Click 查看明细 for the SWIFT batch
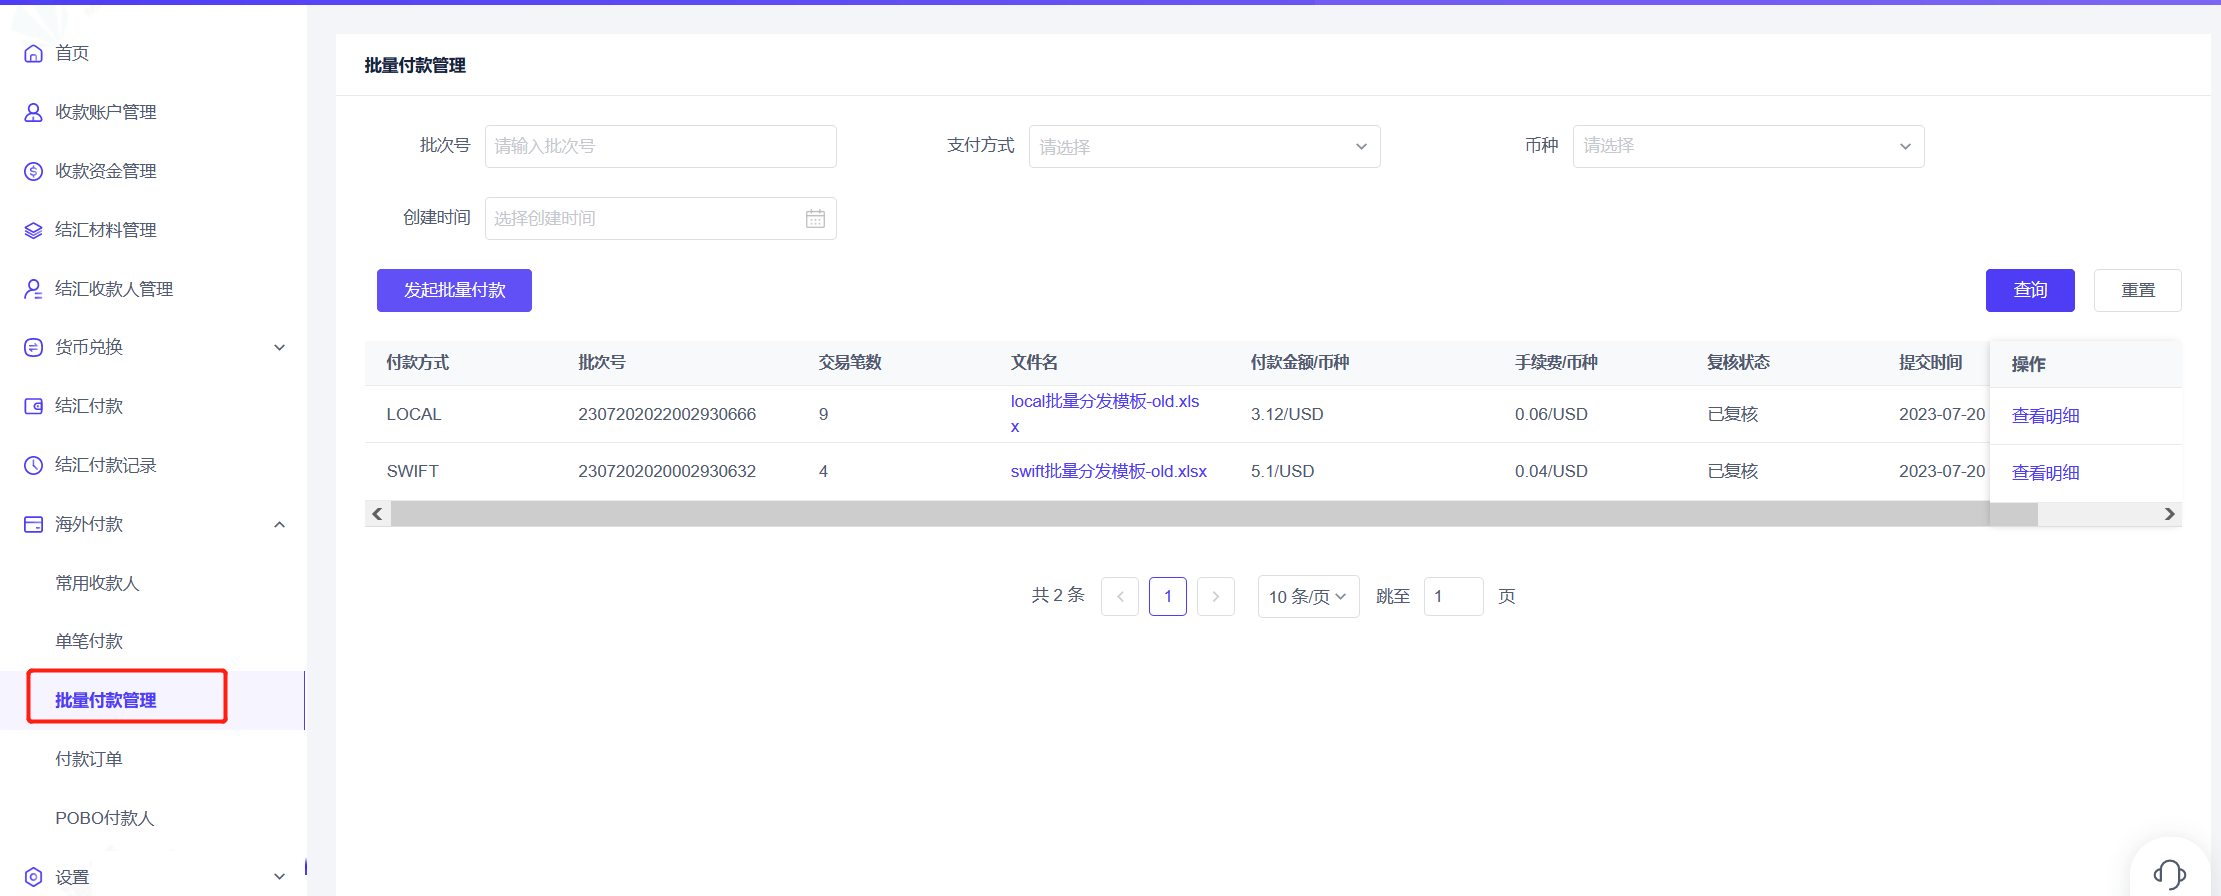Viewport: 2221px width, 896px height. click(2045, 473)
